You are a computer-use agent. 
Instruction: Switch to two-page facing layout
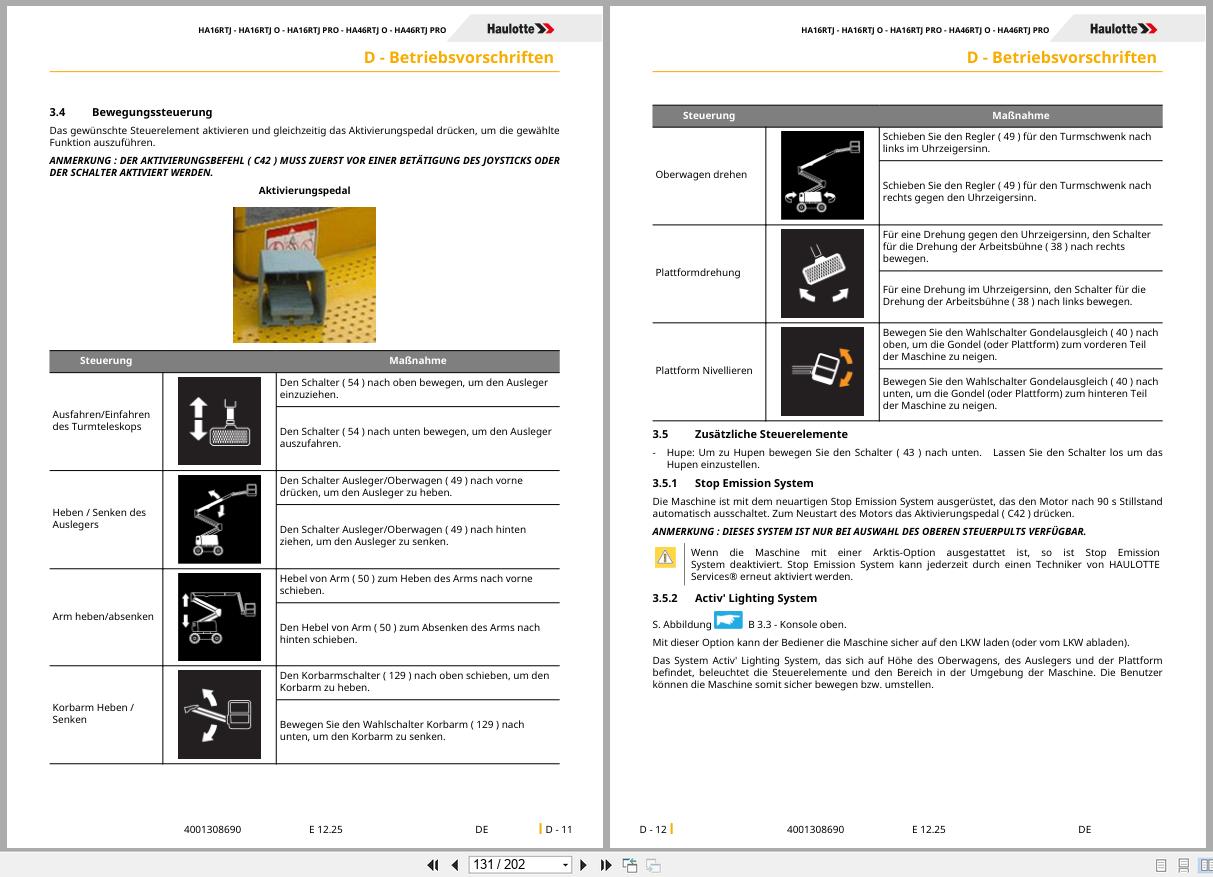[1205, 865]
